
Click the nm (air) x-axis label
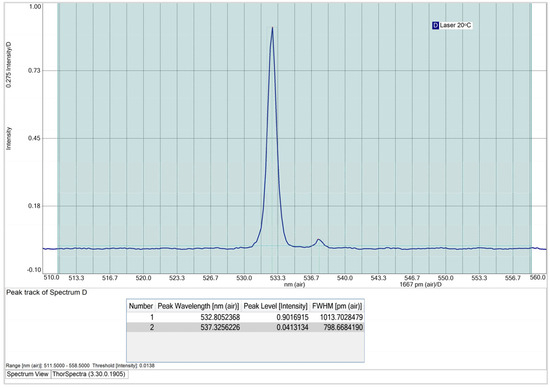tap(294, 285)
